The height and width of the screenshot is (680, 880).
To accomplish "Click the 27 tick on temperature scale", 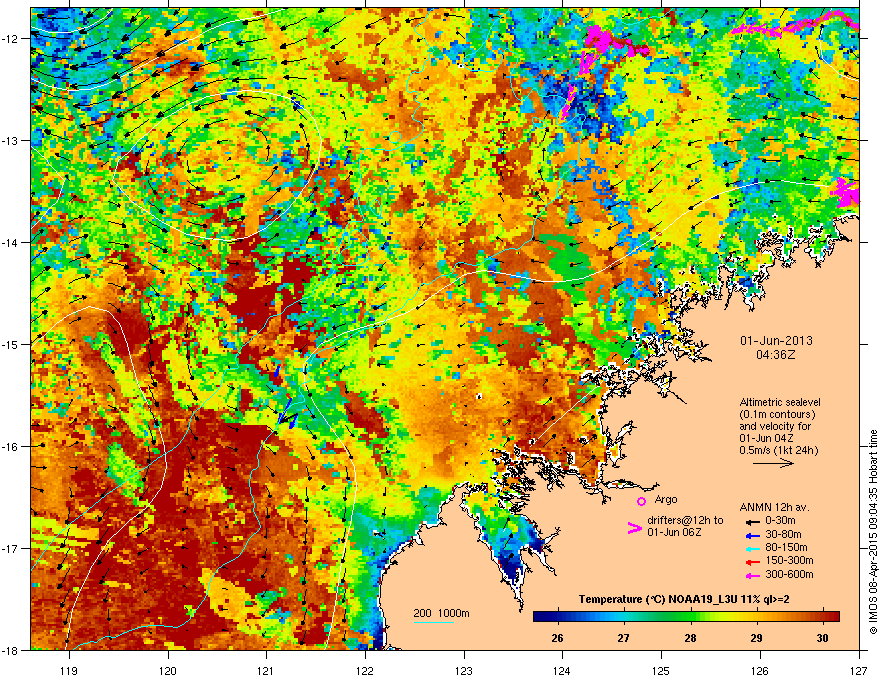I will (624, 638).
